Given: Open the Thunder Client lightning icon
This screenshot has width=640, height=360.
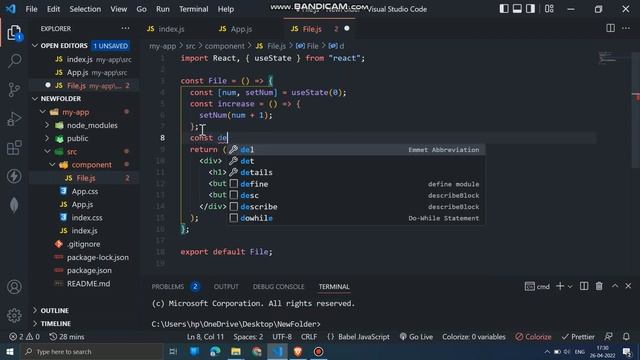Looking at the screenshot, I should pyautogui.click(x=14, y=176).
